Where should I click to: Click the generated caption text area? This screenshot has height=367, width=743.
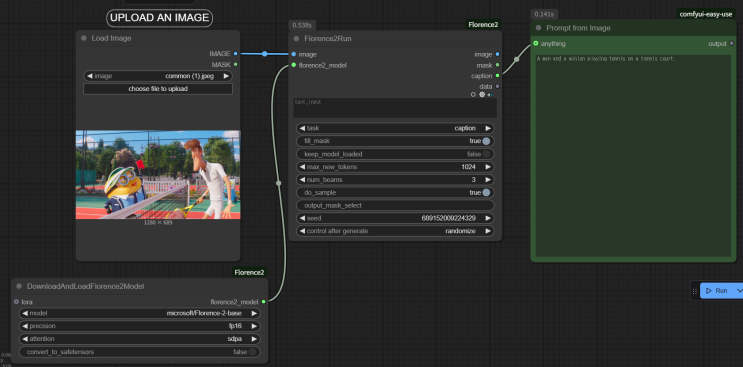tap(634, 156)
